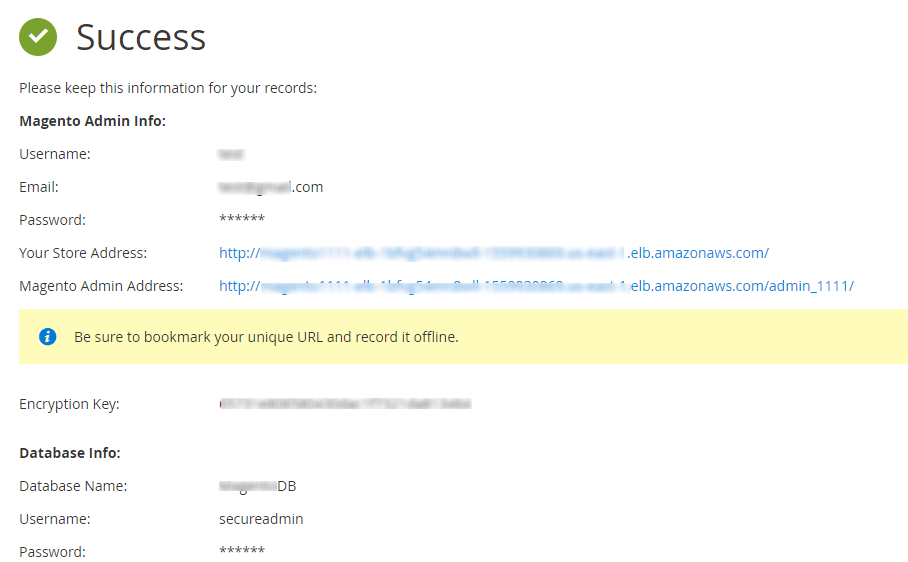Click the Your Store Address label
The image size is (908, 562).
[83, 253]
